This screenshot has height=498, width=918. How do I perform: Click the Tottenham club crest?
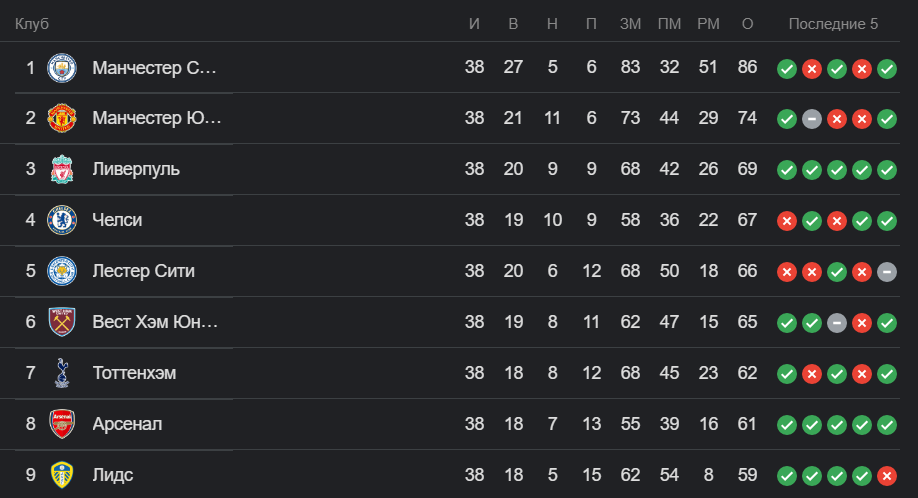click(62, 373)
